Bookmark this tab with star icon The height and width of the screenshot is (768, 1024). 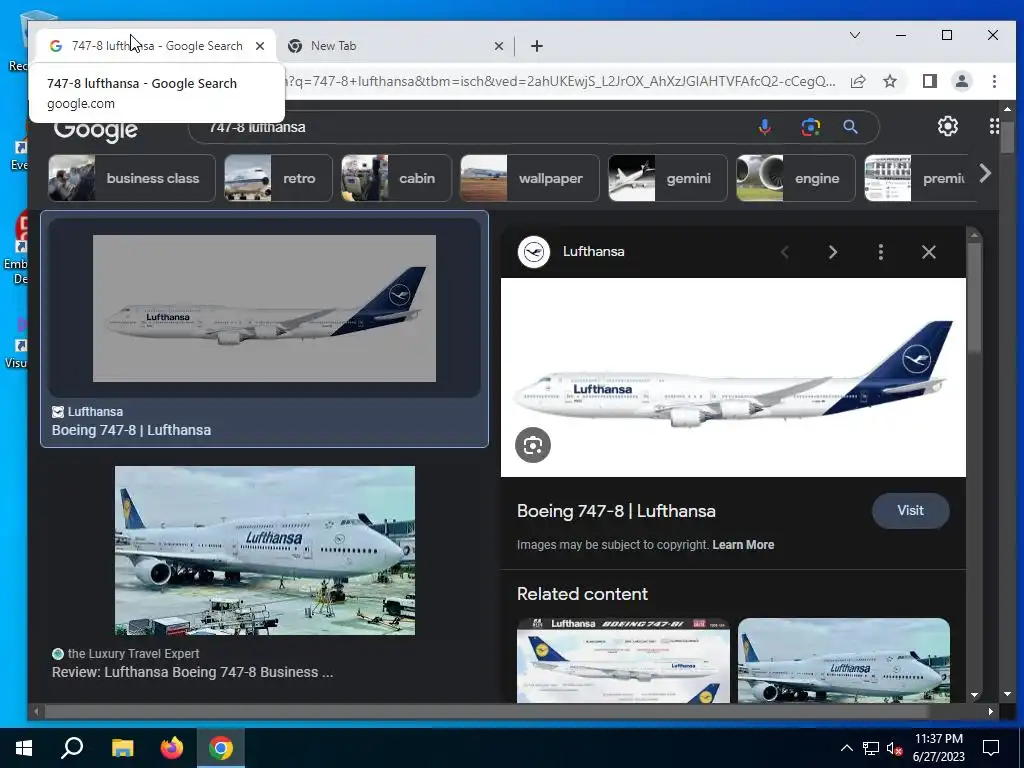[x=889, y=81]
